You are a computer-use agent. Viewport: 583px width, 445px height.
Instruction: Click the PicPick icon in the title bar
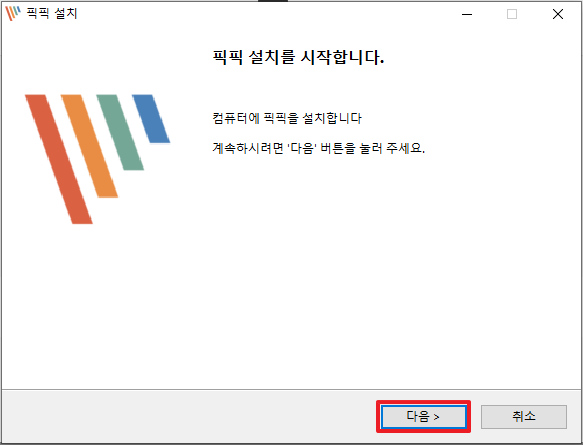click(x=13, y=14)
